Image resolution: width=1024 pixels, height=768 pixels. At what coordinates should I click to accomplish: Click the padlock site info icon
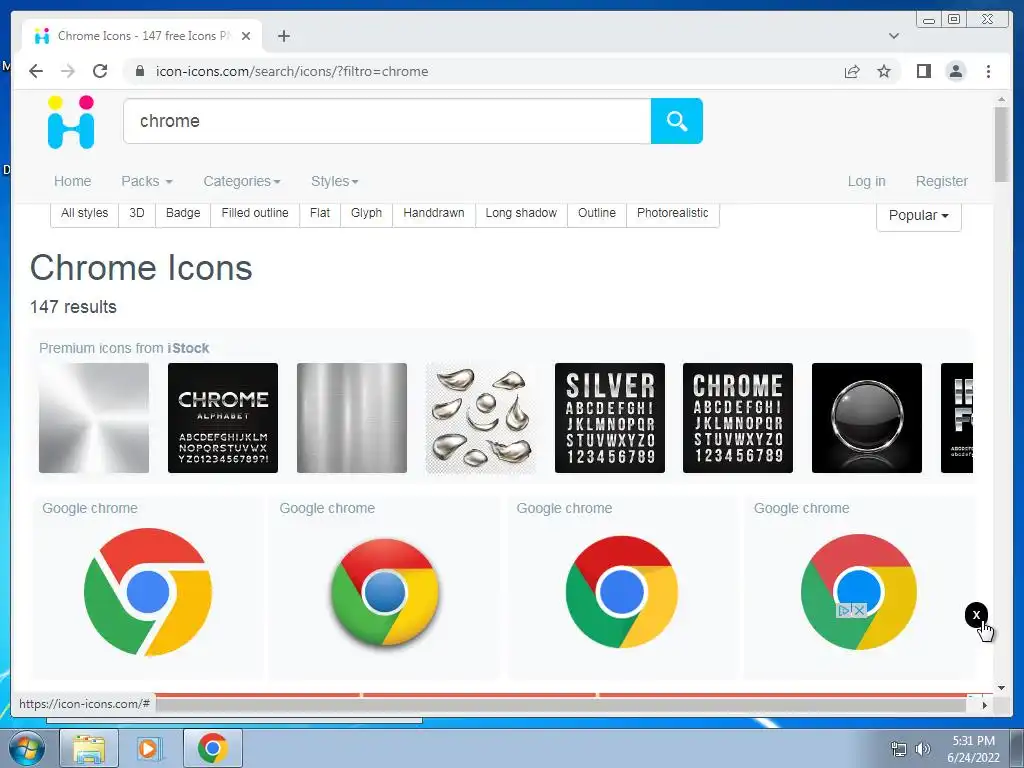140,71
